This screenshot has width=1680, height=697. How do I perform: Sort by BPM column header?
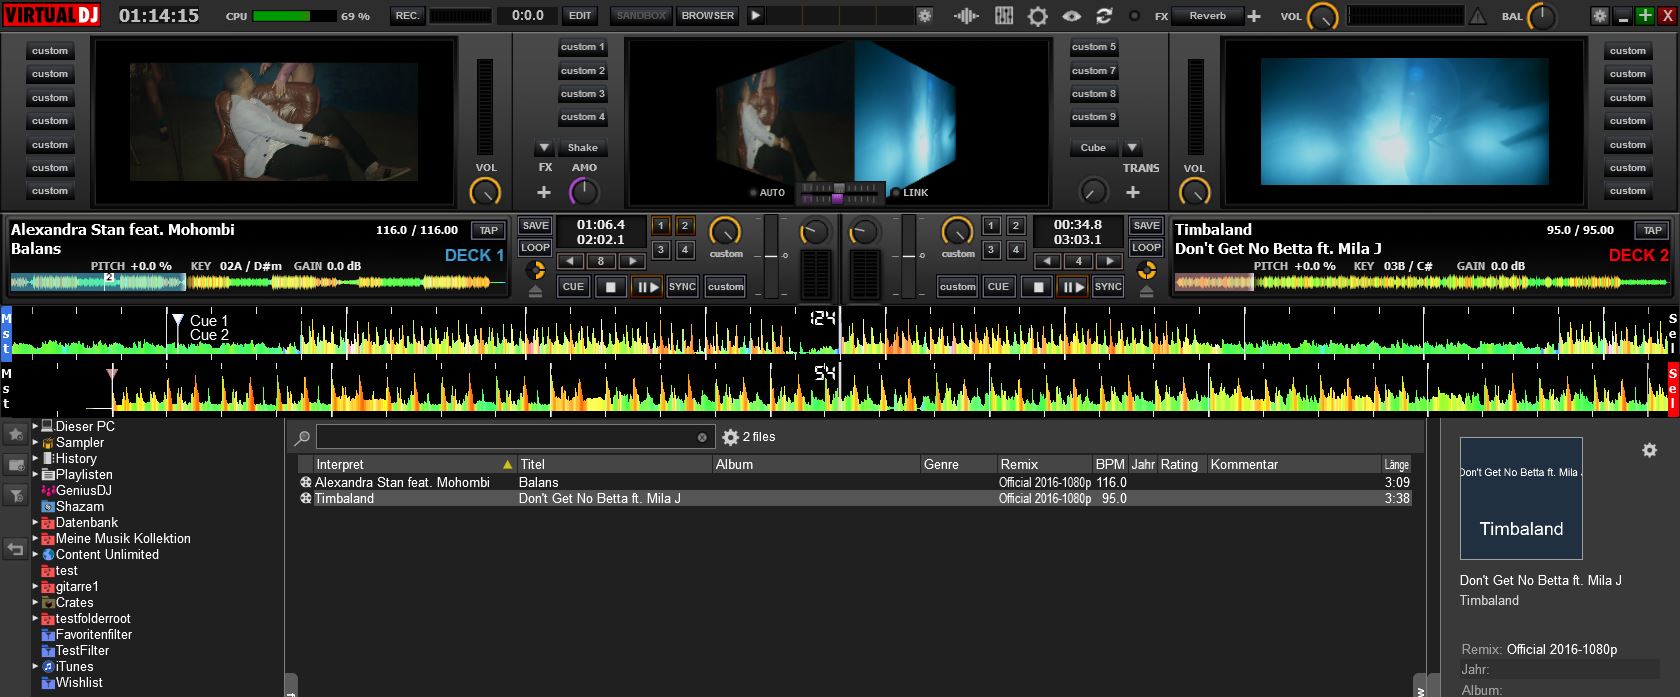[1110, 464]
